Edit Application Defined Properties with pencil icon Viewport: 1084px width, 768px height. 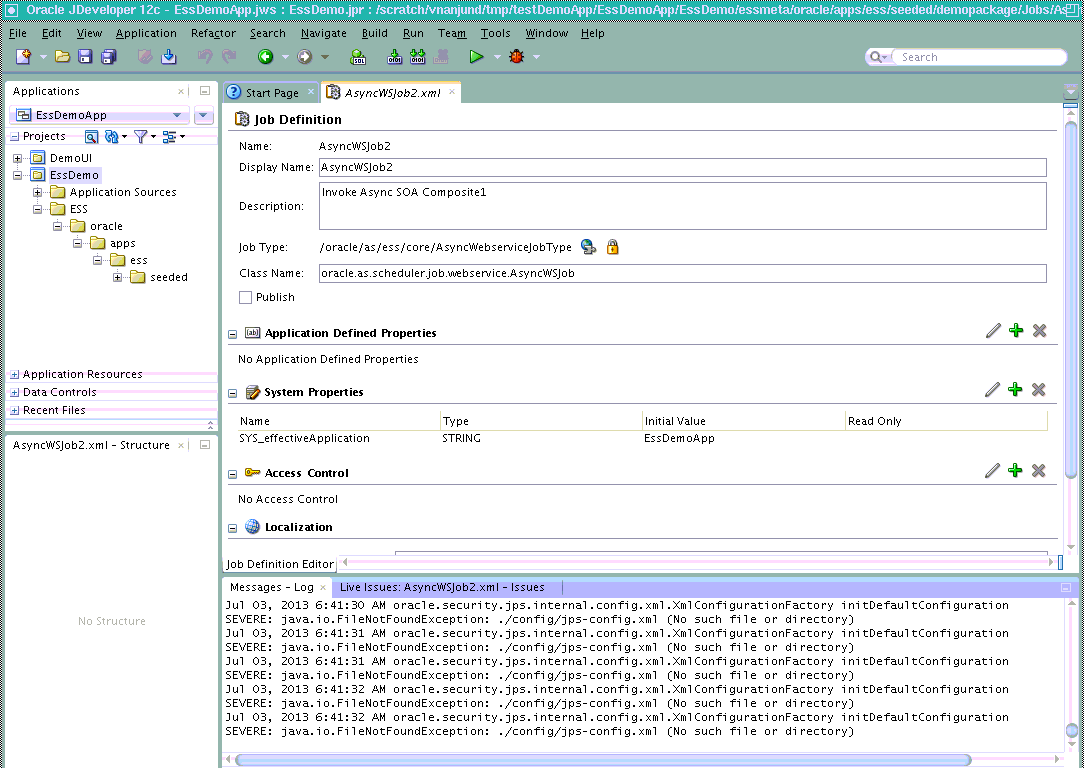(993, 330)
